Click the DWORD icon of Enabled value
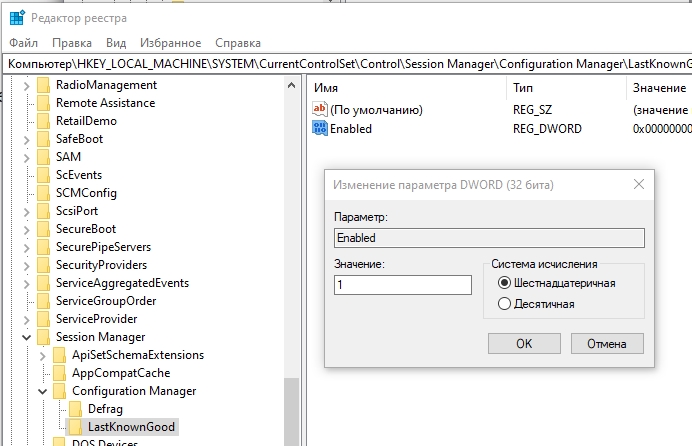692x446 pixels. coord(320,128)
